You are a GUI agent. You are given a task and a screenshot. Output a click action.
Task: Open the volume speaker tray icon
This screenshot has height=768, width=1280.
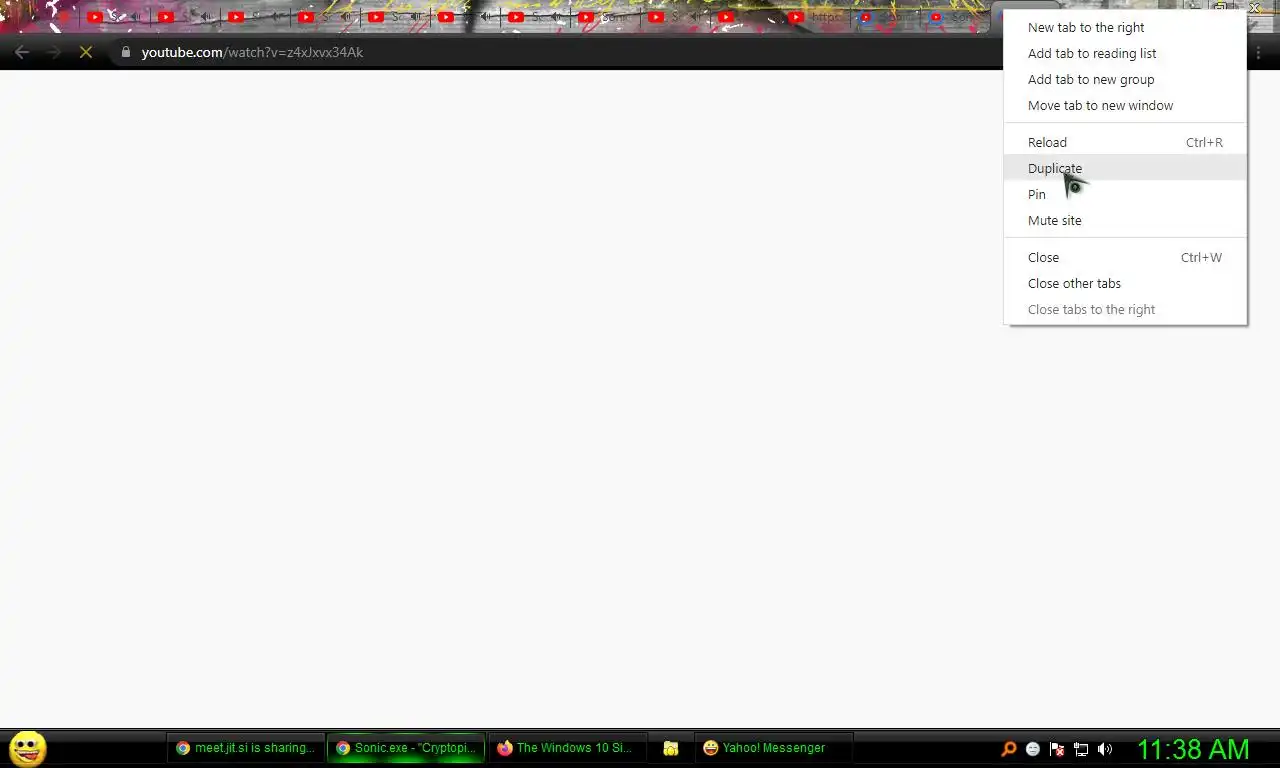tap(1105, 748)
